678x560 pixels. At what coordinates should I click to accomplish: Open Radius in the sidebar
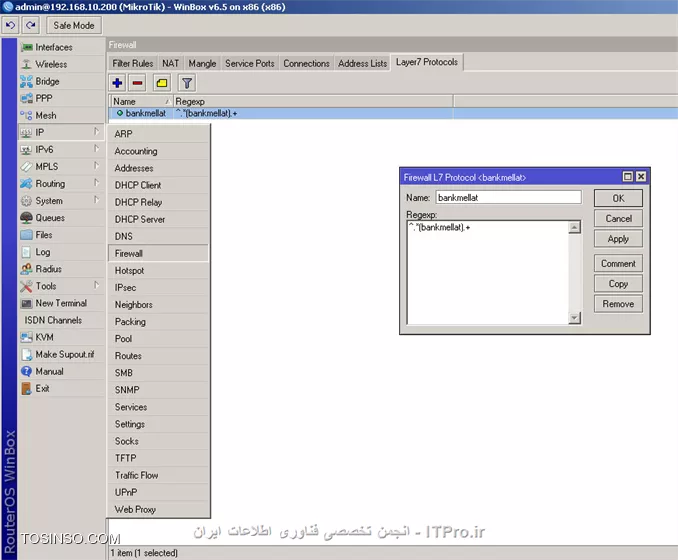[x=61, y=269]
